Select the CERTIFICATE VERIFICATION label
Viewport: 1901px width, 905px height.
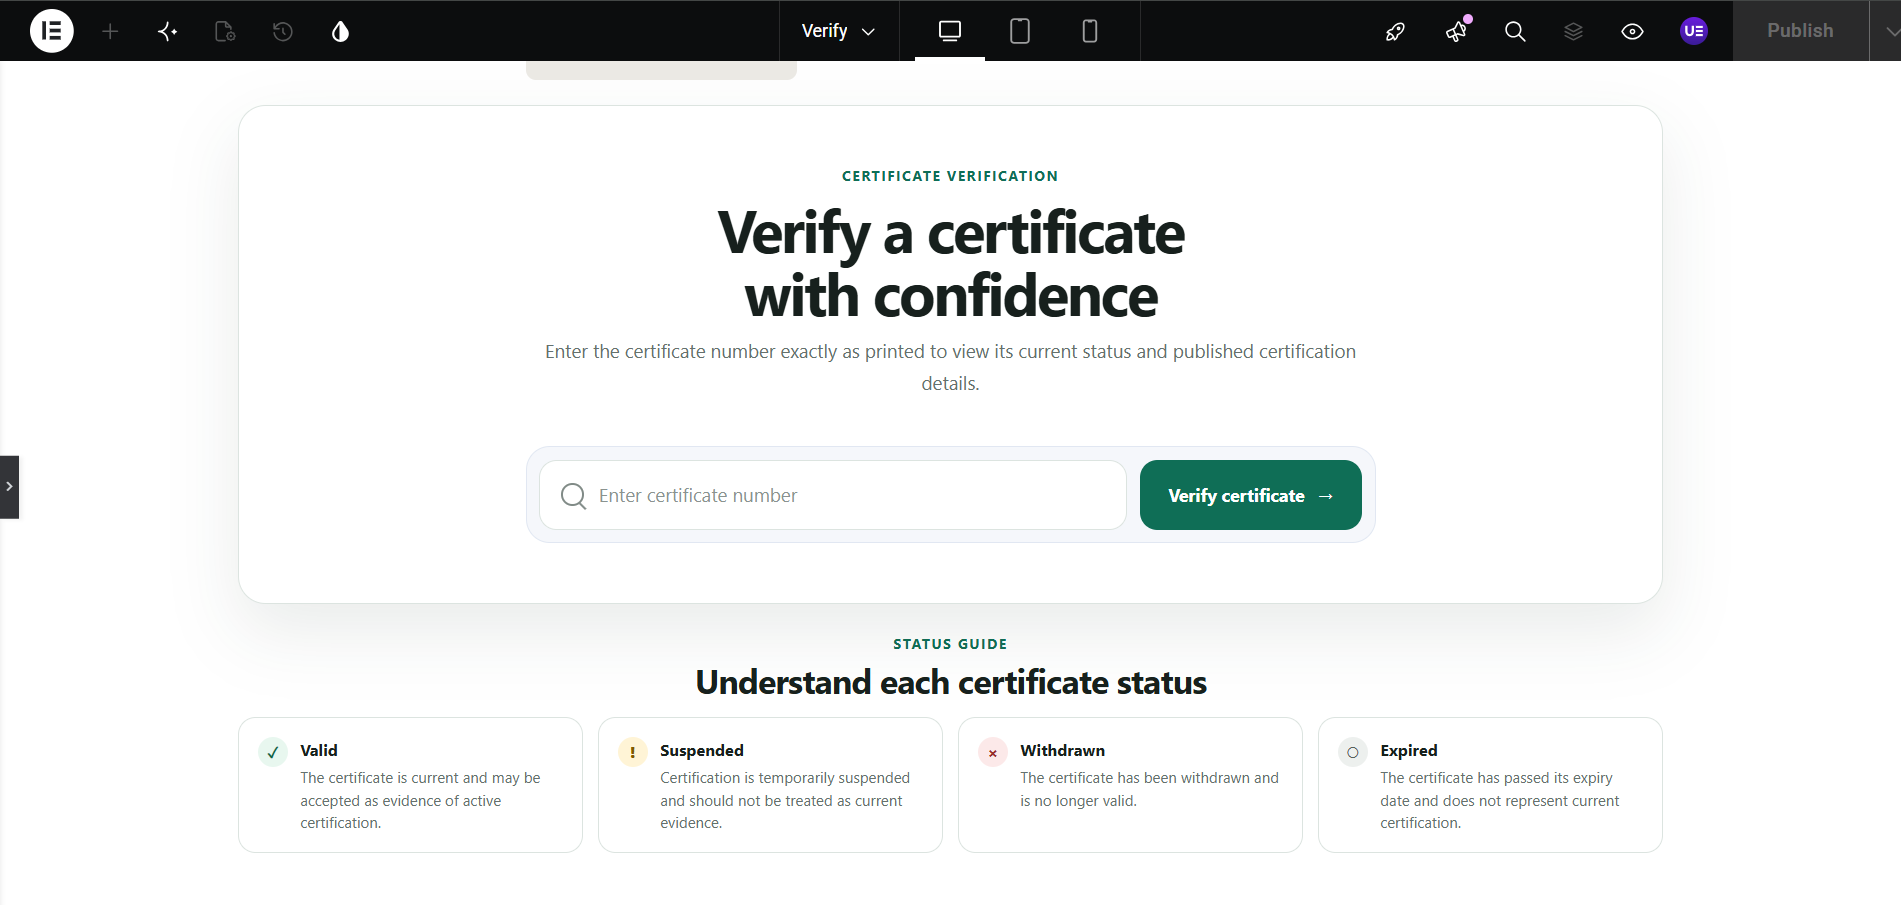pos(950,176)
